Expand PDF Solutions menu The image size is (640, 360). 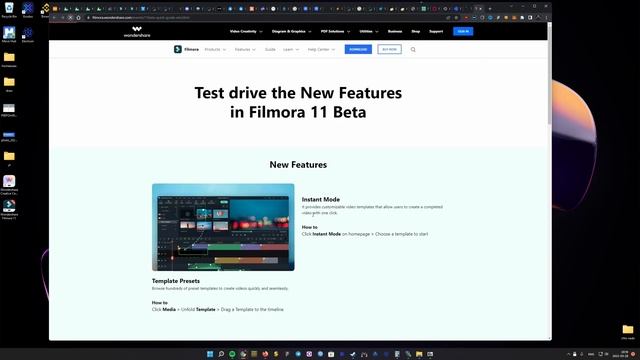[335, 31]
